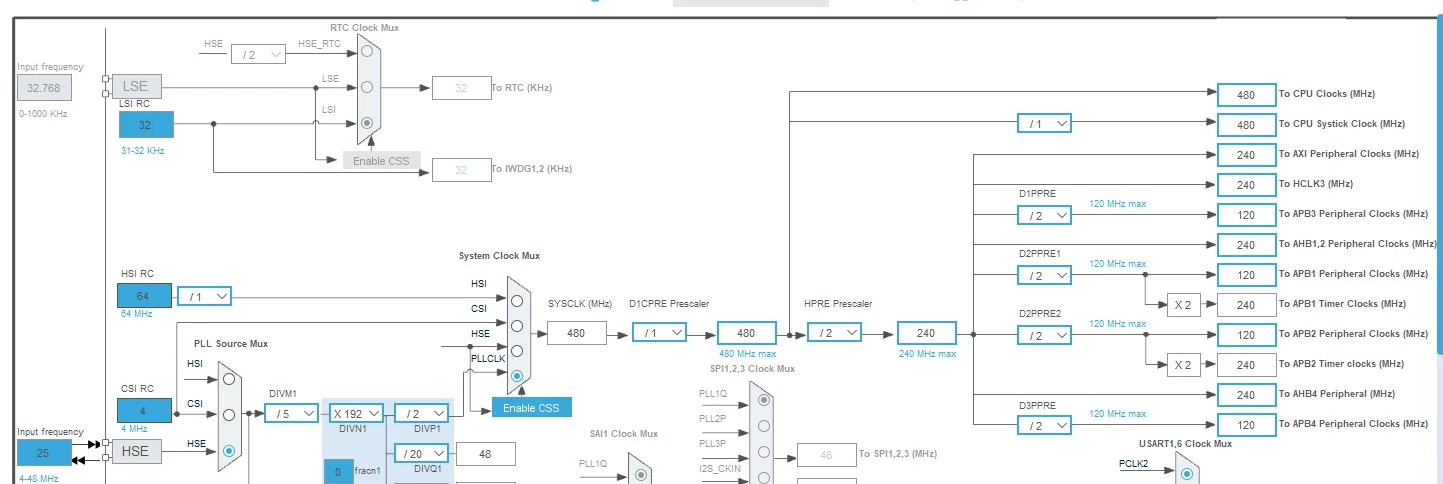The height and width of the screenshot is (484, 1443).
Task: Select HSE on PLL Source Mux
Action: (229, 451)
